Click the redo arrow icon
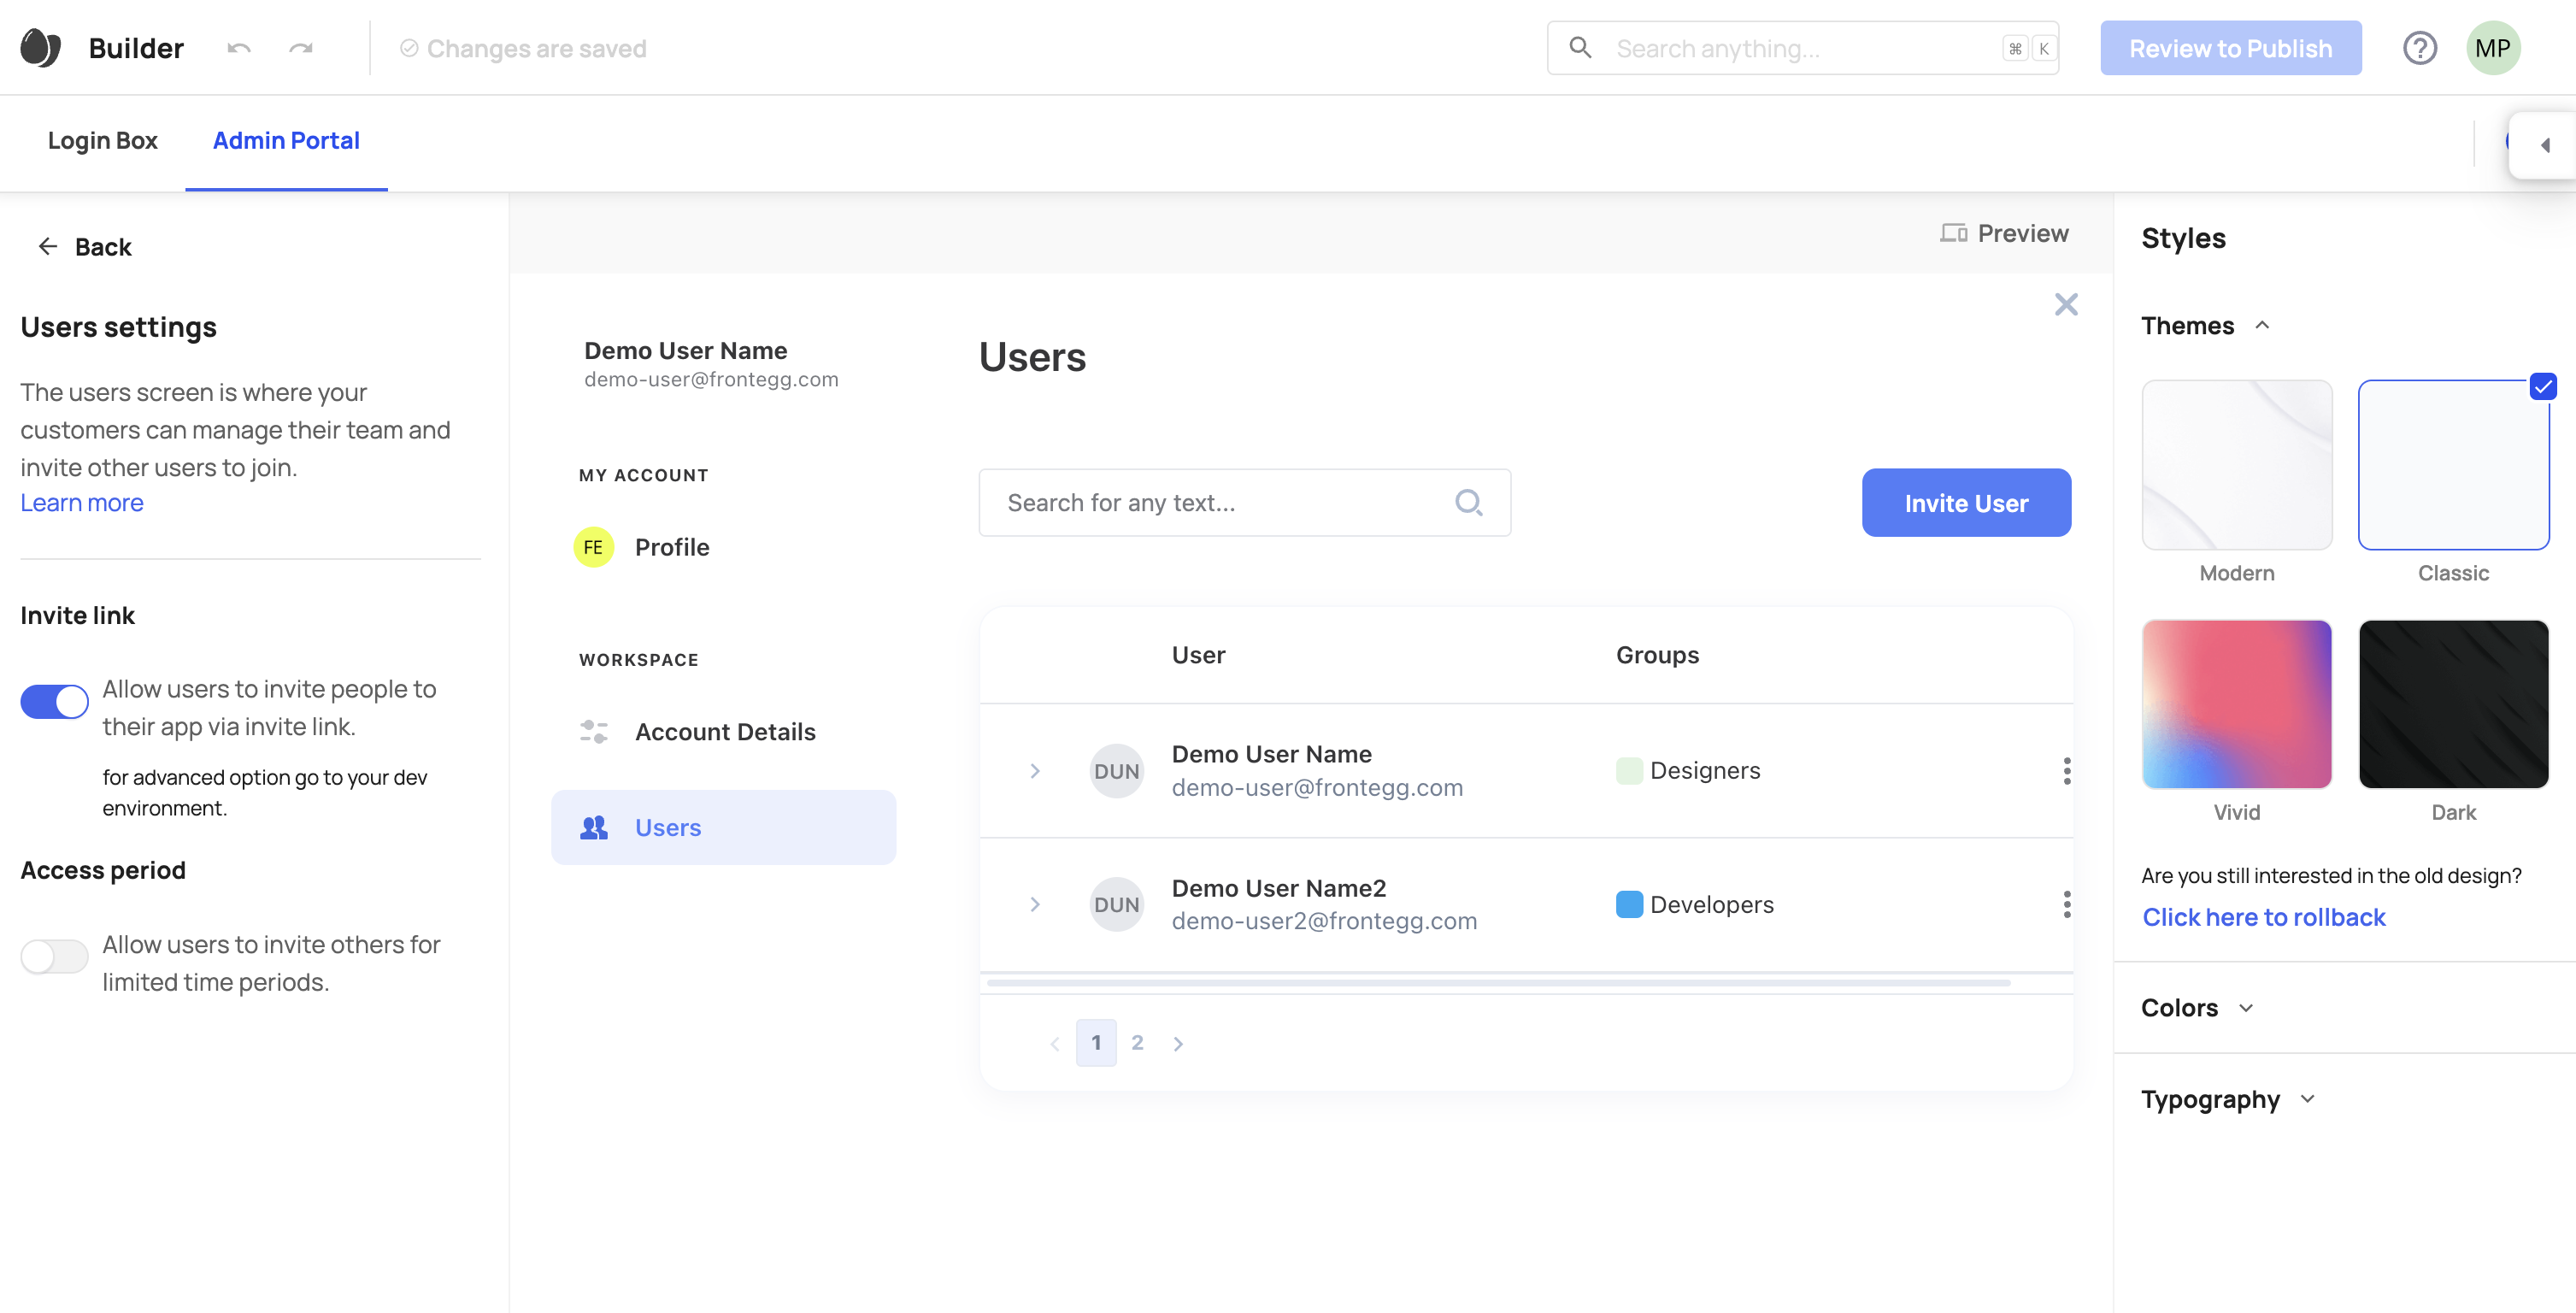This screenshot has width=2576, height=1313. point(303,45)
